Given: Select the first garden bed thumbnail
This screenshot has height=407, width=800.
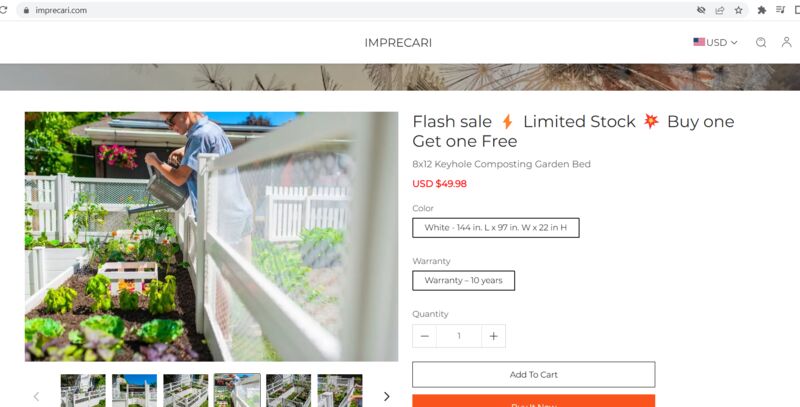Looking at the screenshot, I should pos(83,391).
